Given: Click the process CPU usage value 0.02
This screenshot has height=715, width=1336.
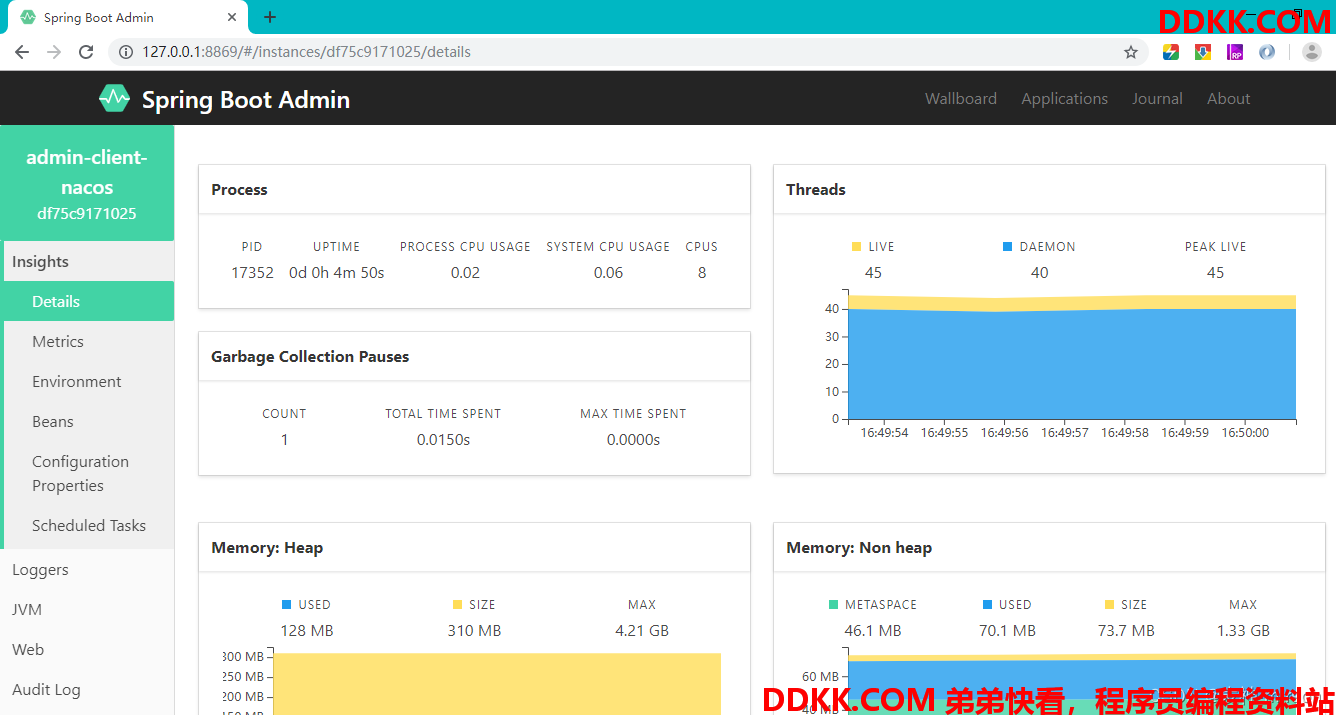Looking at the screenshot, I should (x=465, y=272).
